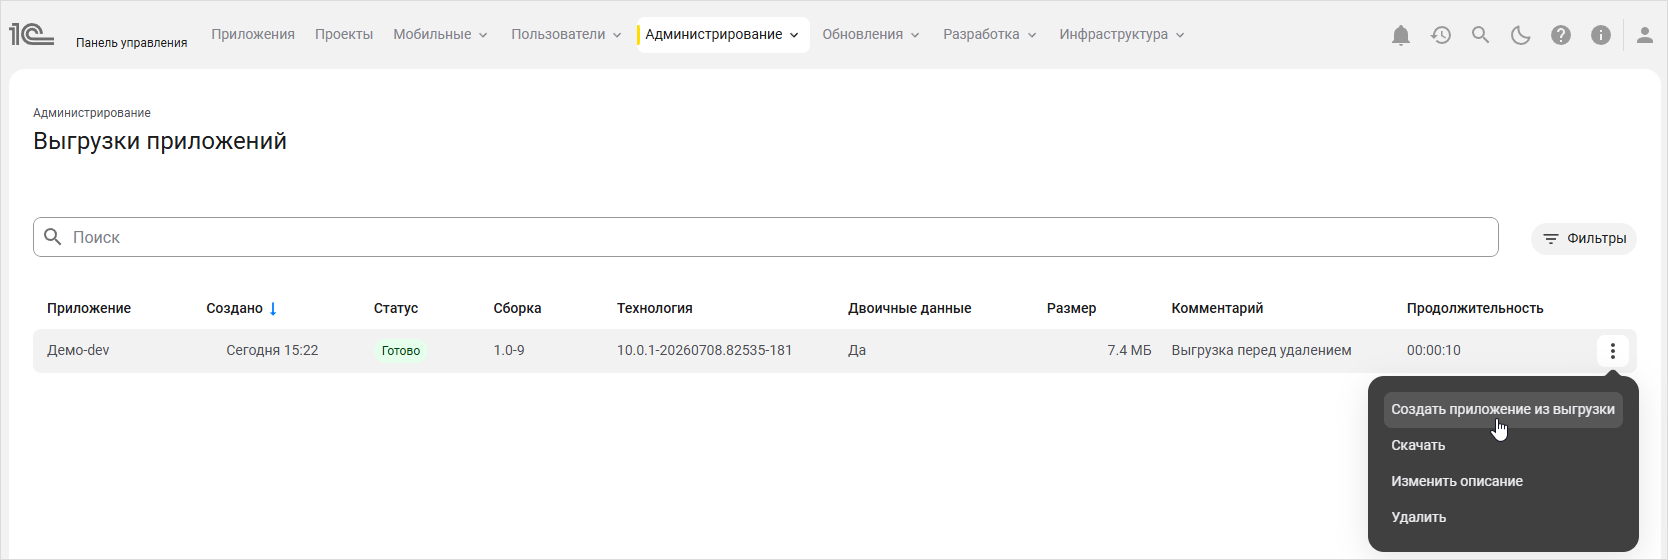
Task: Click the Администрирование breadcrumb
Action: (92, 113)
